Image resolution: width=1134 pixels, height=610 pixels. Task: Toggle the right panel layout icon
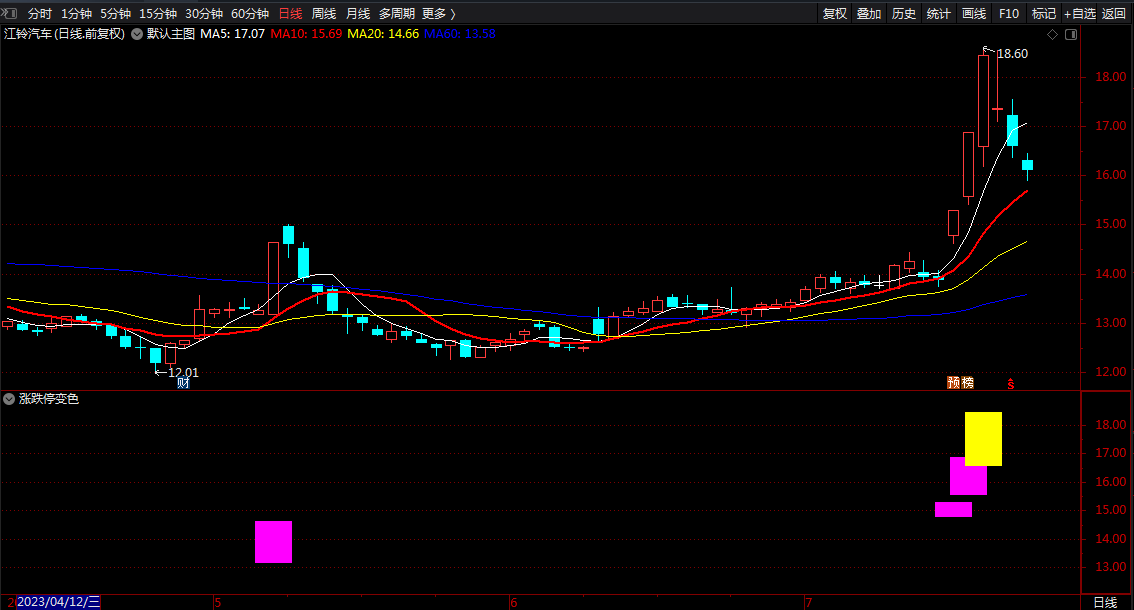coord(1071,35)
